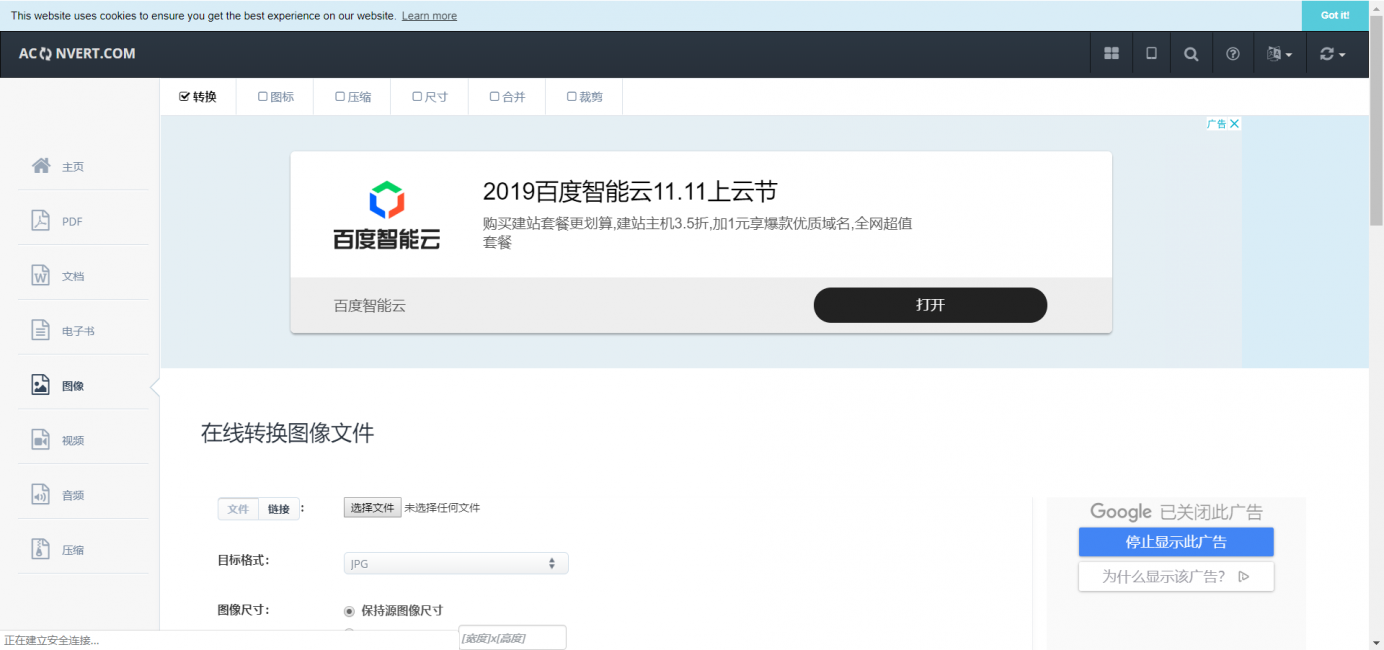The height and width of the screenshot is (650, 1384).
Task: Switch to the 压缩 compress tab
Action: [353, 97]
